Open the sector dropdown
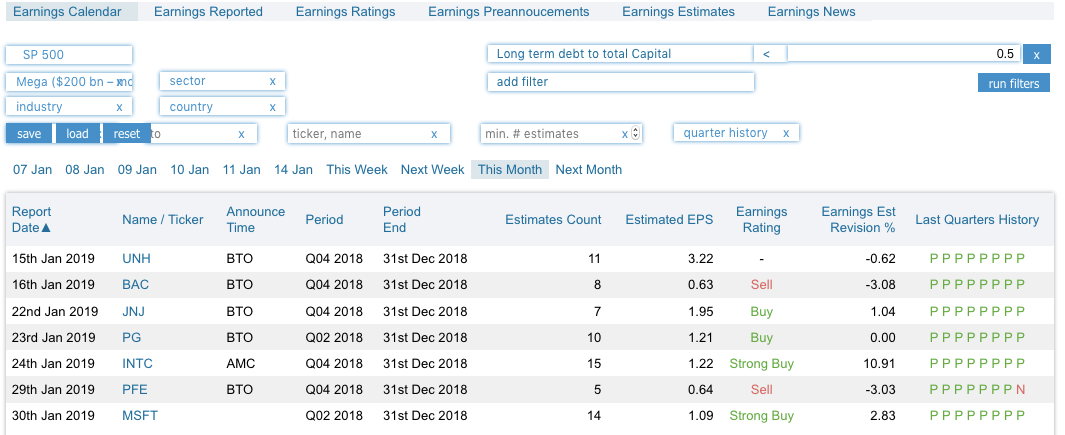 (x=222, y=81)
